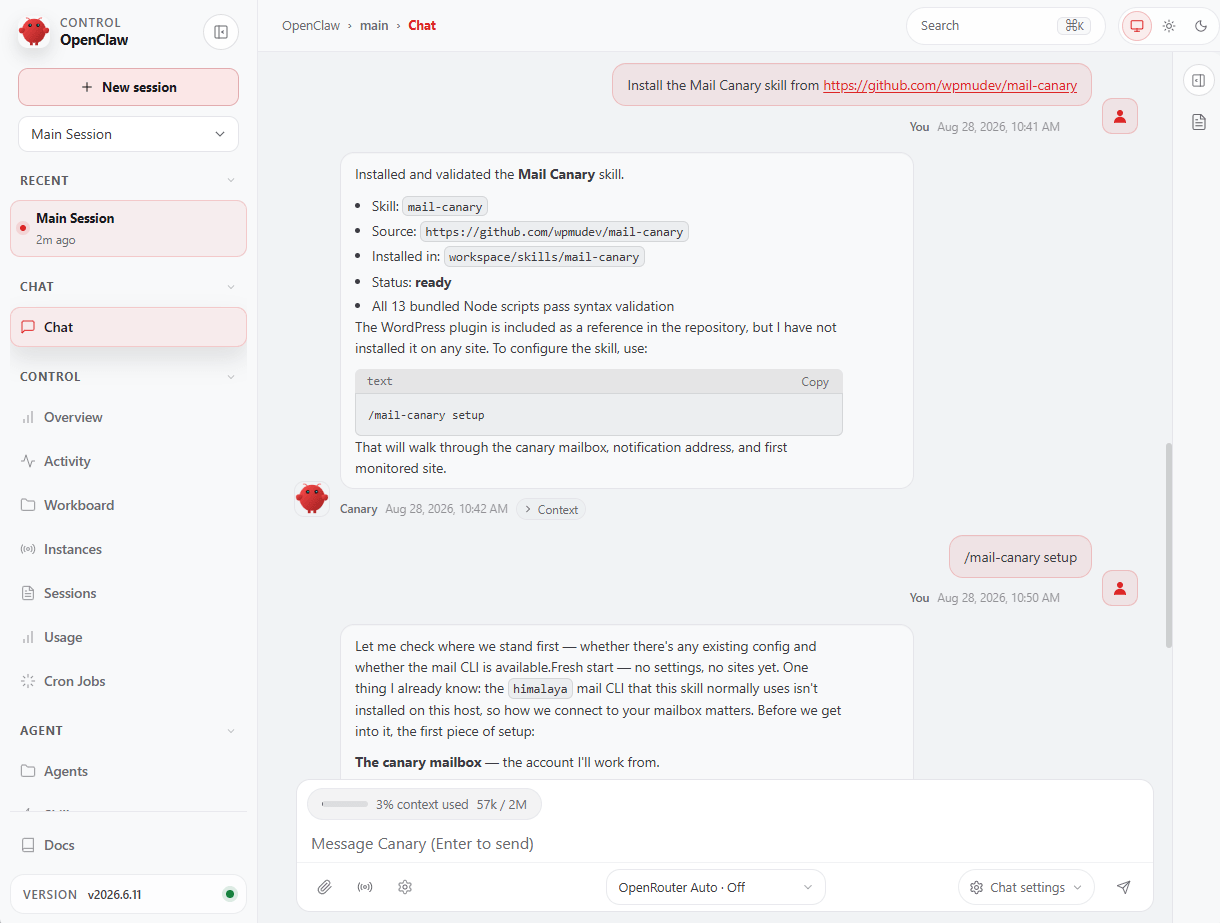This screenshot has width=1220, height=923.
Task: Click the ⌘K shortcut badge
Action: [x=1074, y=26]
